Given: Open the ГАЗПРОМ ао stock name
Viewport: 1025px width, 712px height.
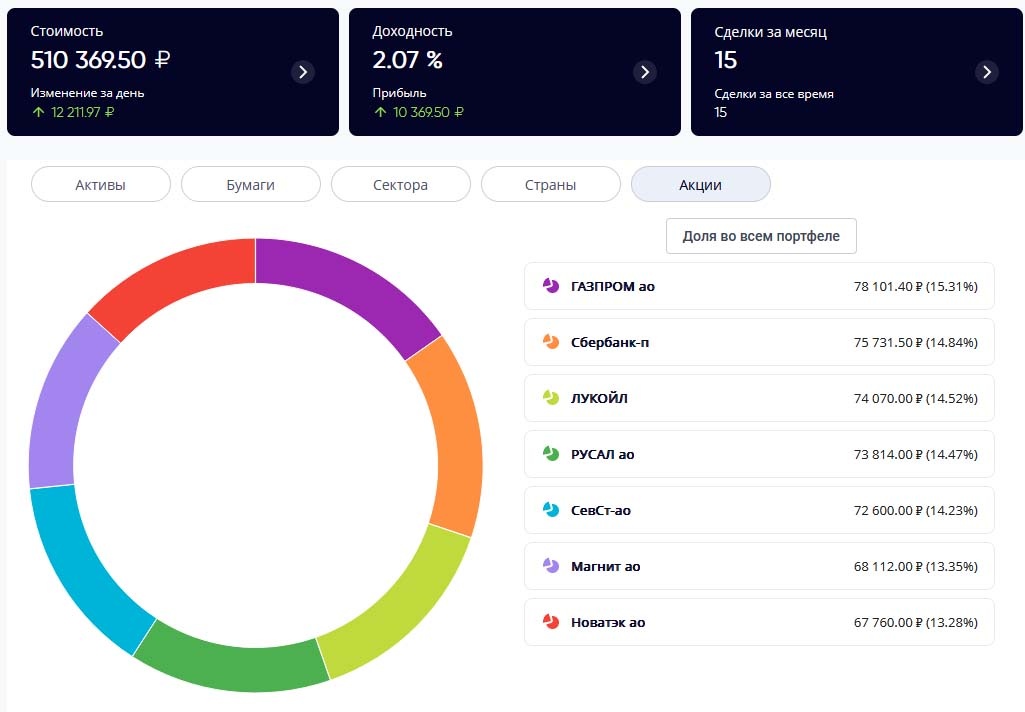Looking at the screenshot, I should [613, 286].
